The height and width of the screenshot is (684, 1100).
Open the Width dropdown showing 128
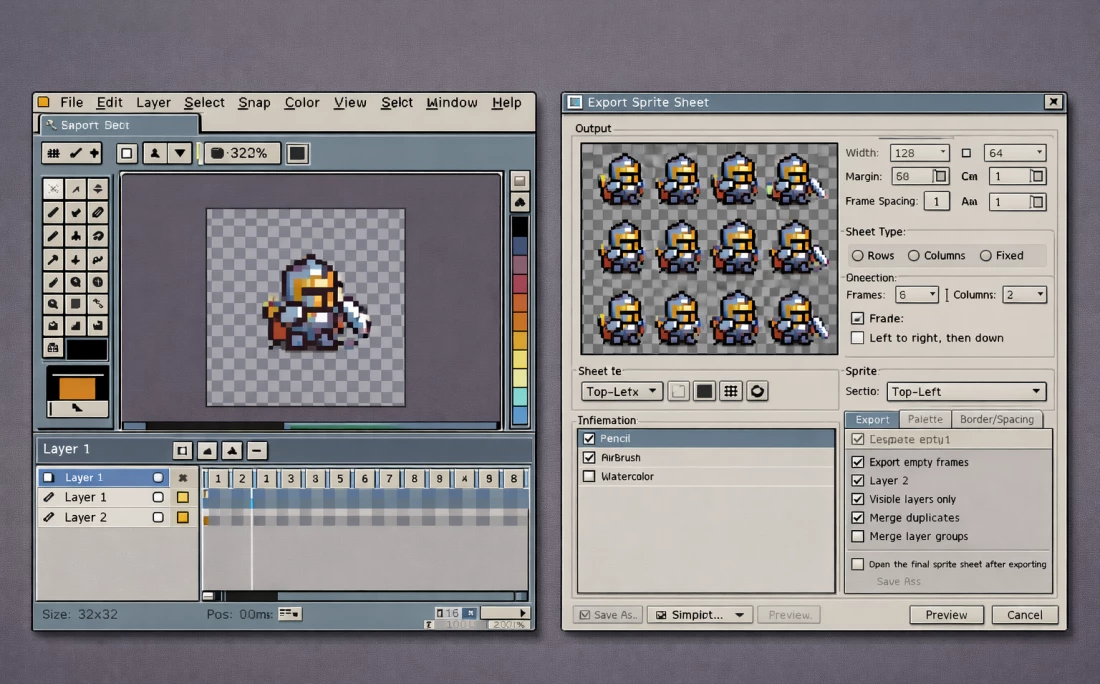919,153
